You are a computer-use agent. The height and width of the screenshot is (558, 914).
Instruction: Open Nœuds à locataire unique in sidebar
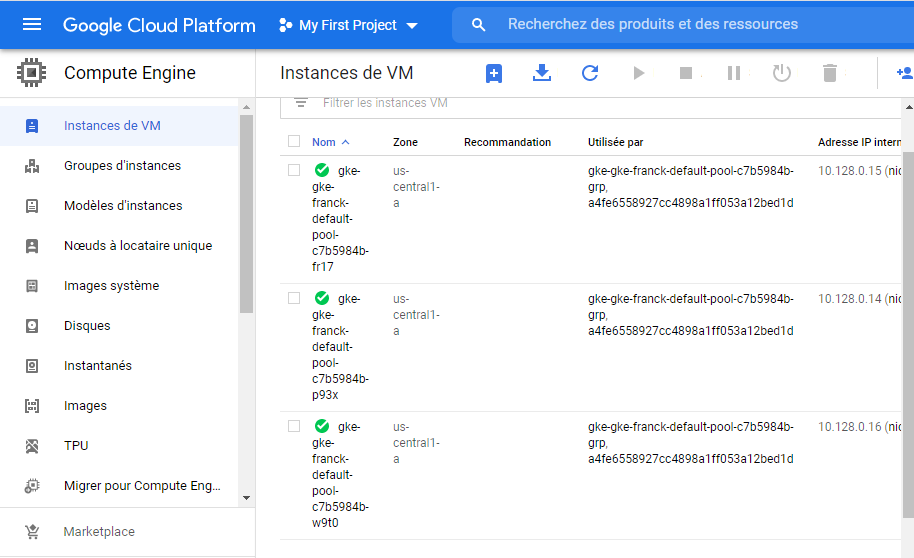pos(119,245)
